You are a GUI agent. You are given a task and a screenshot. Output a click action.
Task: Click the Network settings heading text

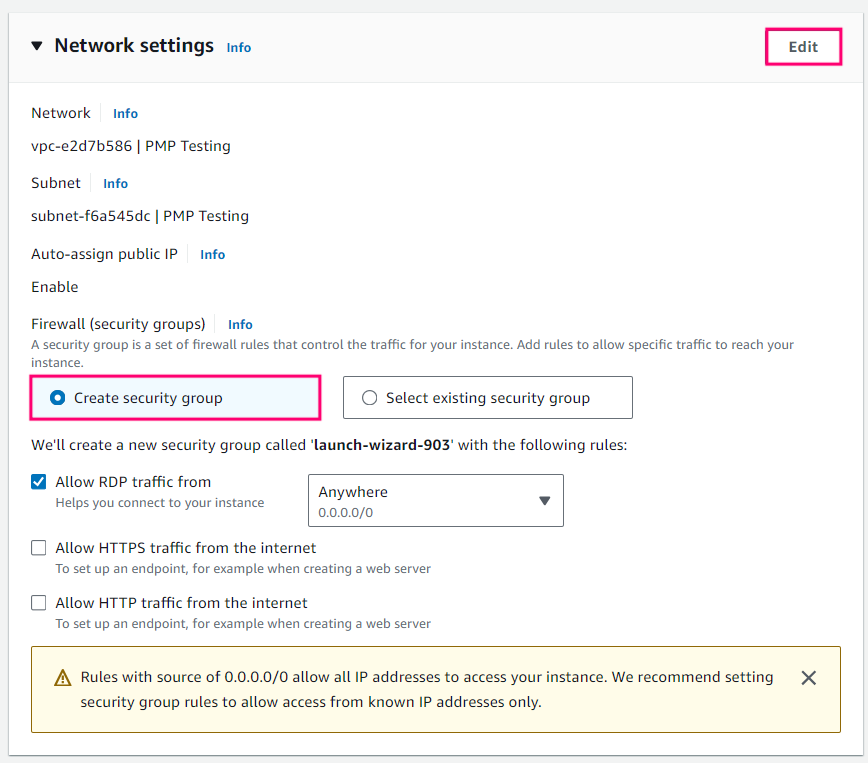(x=134, y=46)
